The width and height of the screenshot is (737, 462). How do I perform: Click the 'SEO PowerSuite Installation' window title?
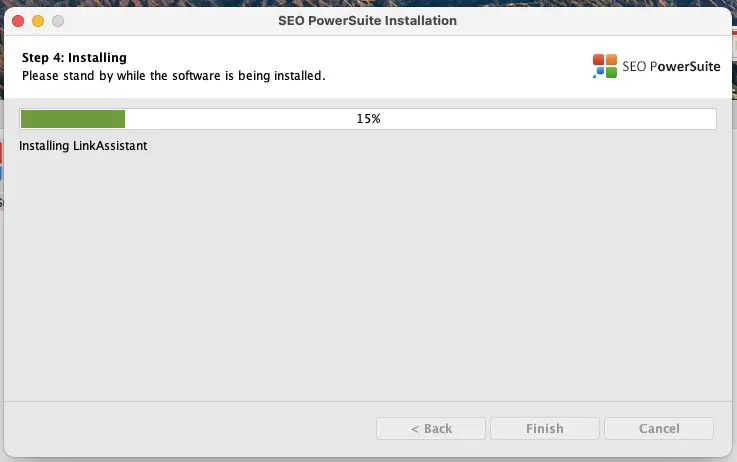[x=368, y=20]
